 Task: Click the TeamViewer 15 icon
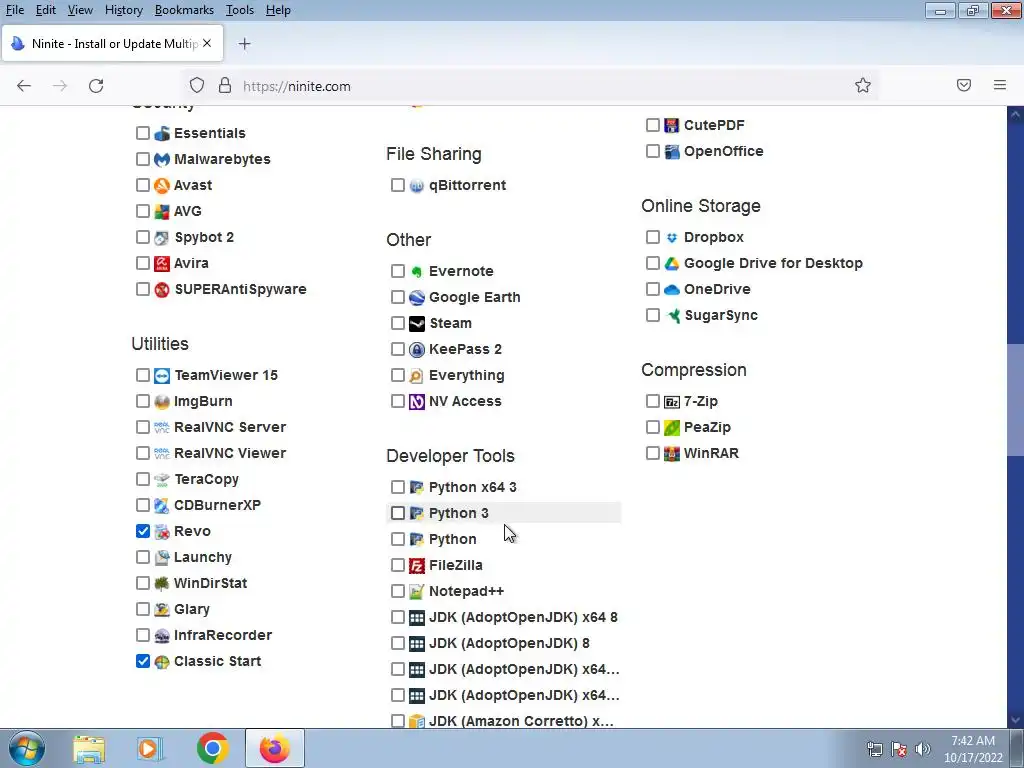point(161,376)
